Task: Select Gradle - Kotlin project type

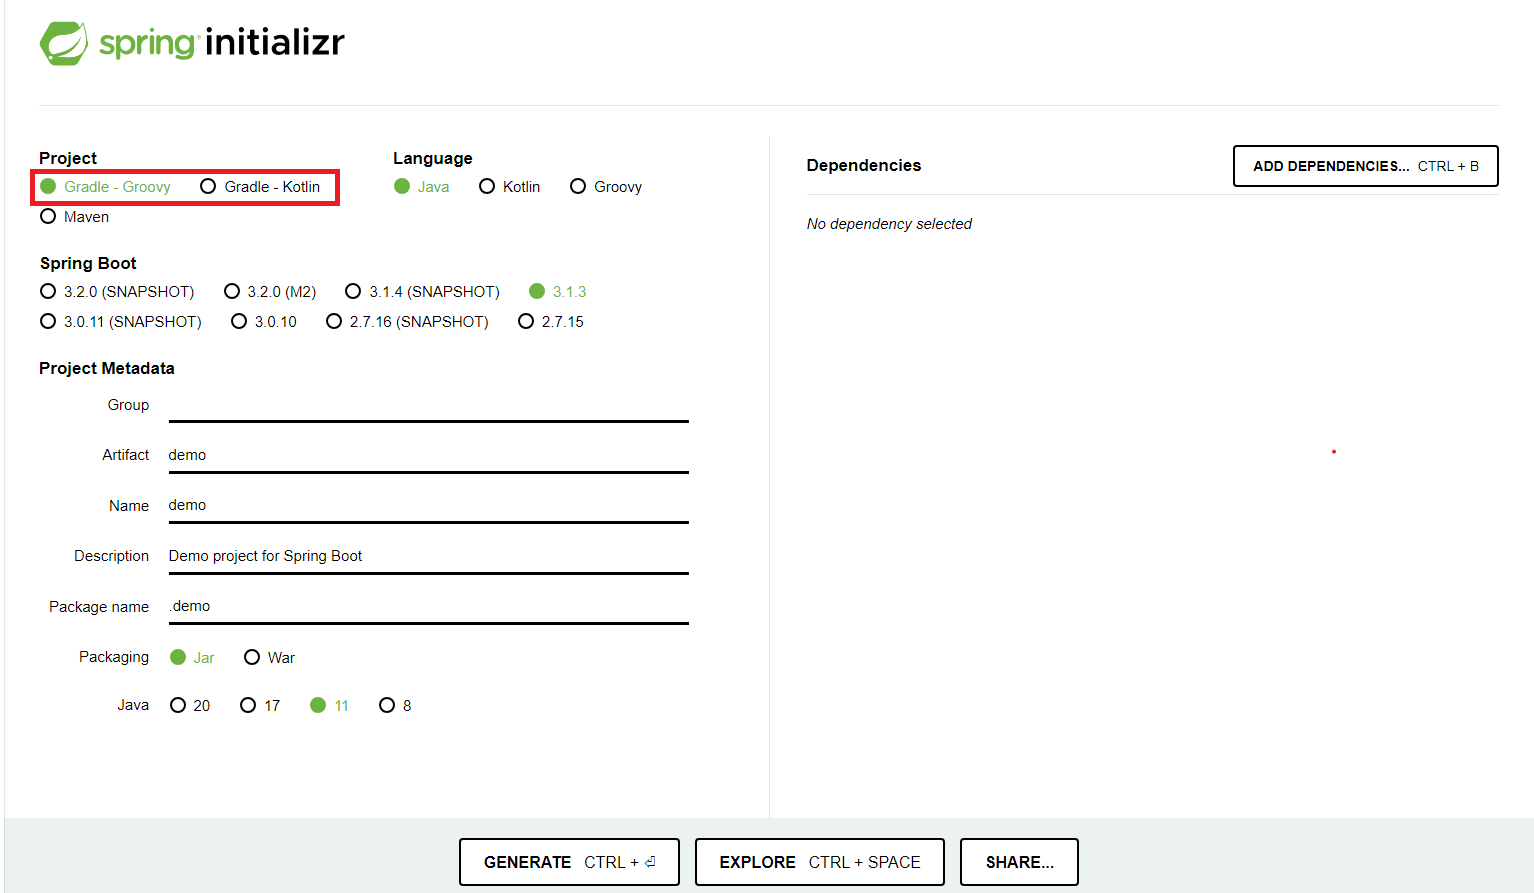Action: coord(260,187)
